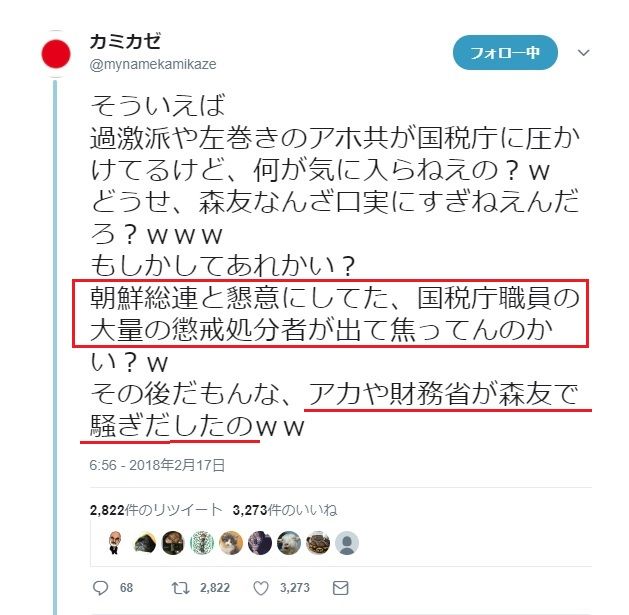The height and width of the screenshot is (615, 629).
Task: Open the default gray silhouette liker avatar
Action: tap(347, 543)
